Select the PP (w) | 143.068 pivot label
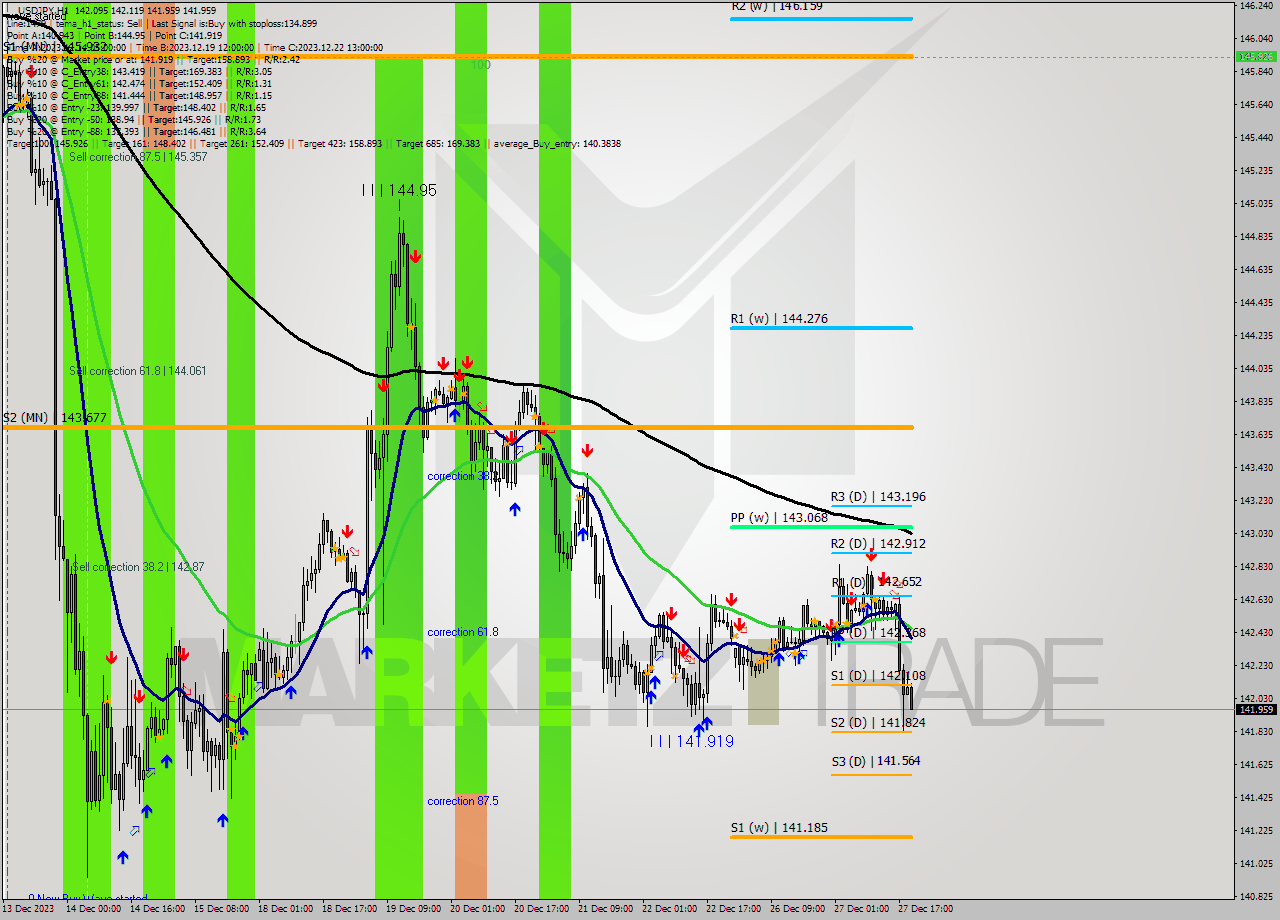Image resolution: width=1280 pixels, height=920 pixels. tap(779, 518)
